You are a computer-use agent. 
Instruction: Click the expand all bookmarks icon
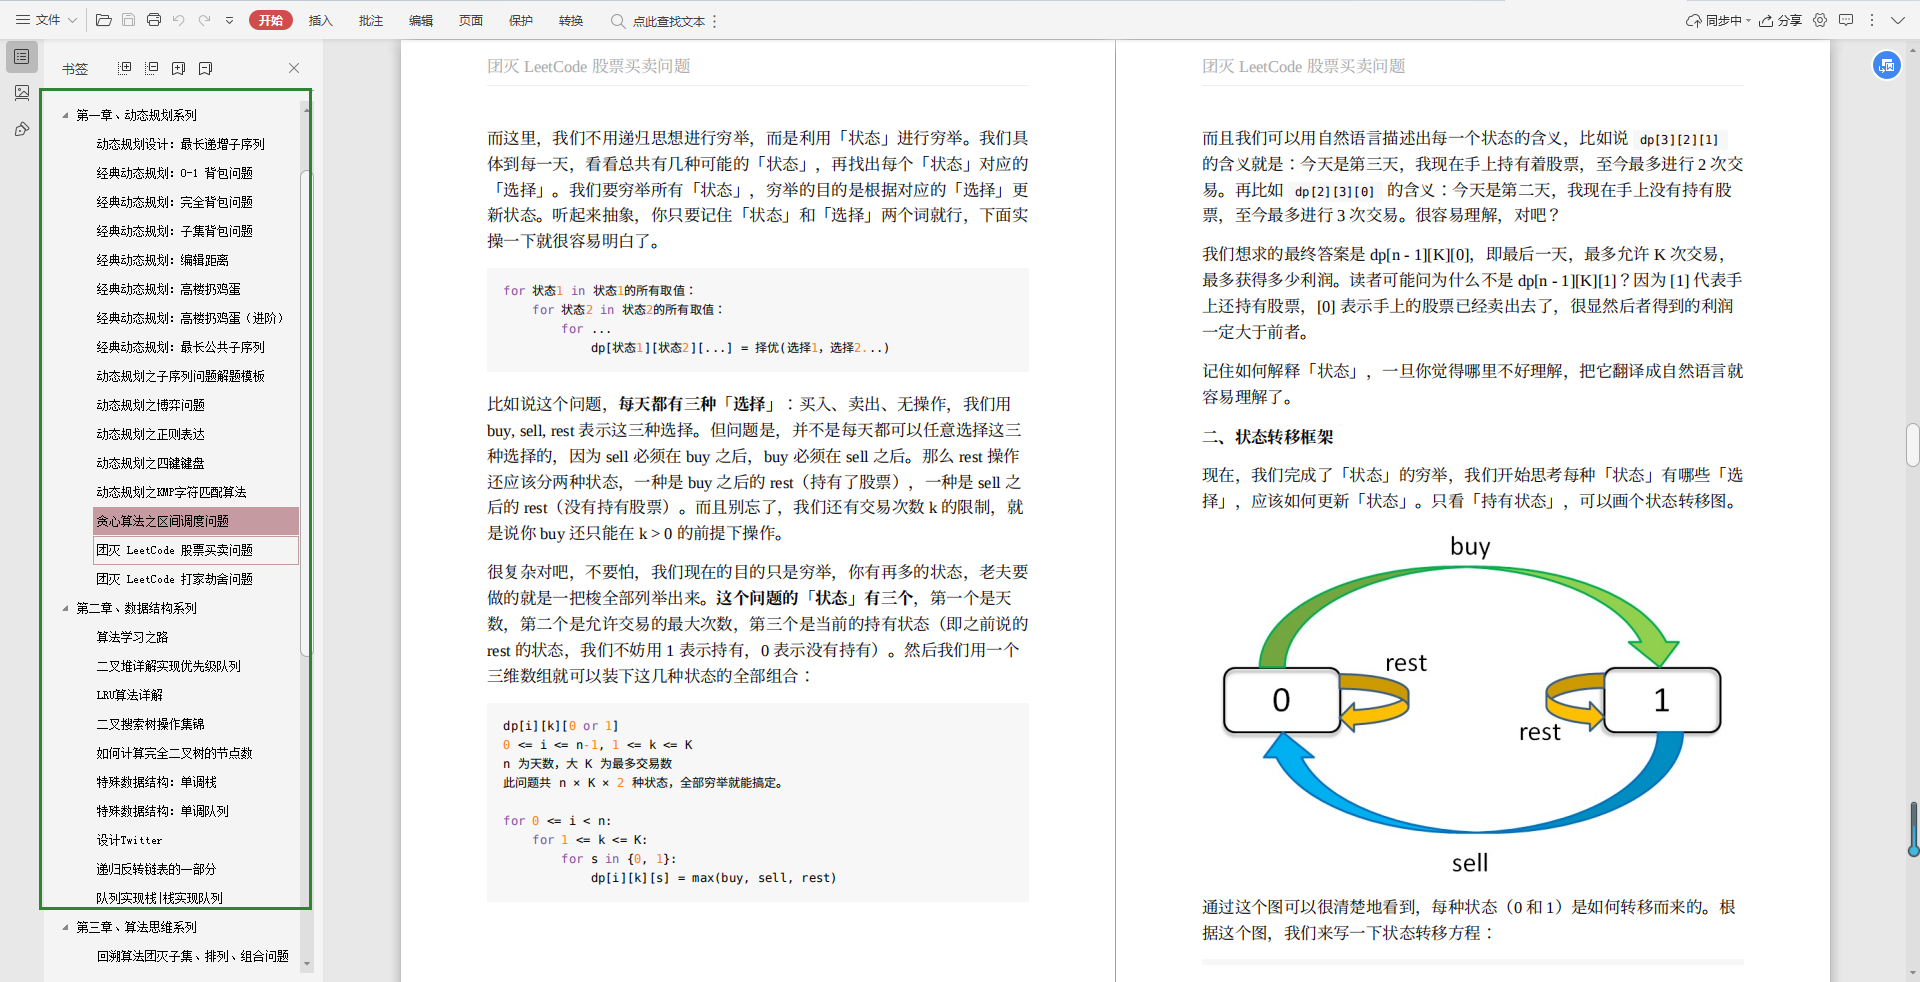pos(125,68)
